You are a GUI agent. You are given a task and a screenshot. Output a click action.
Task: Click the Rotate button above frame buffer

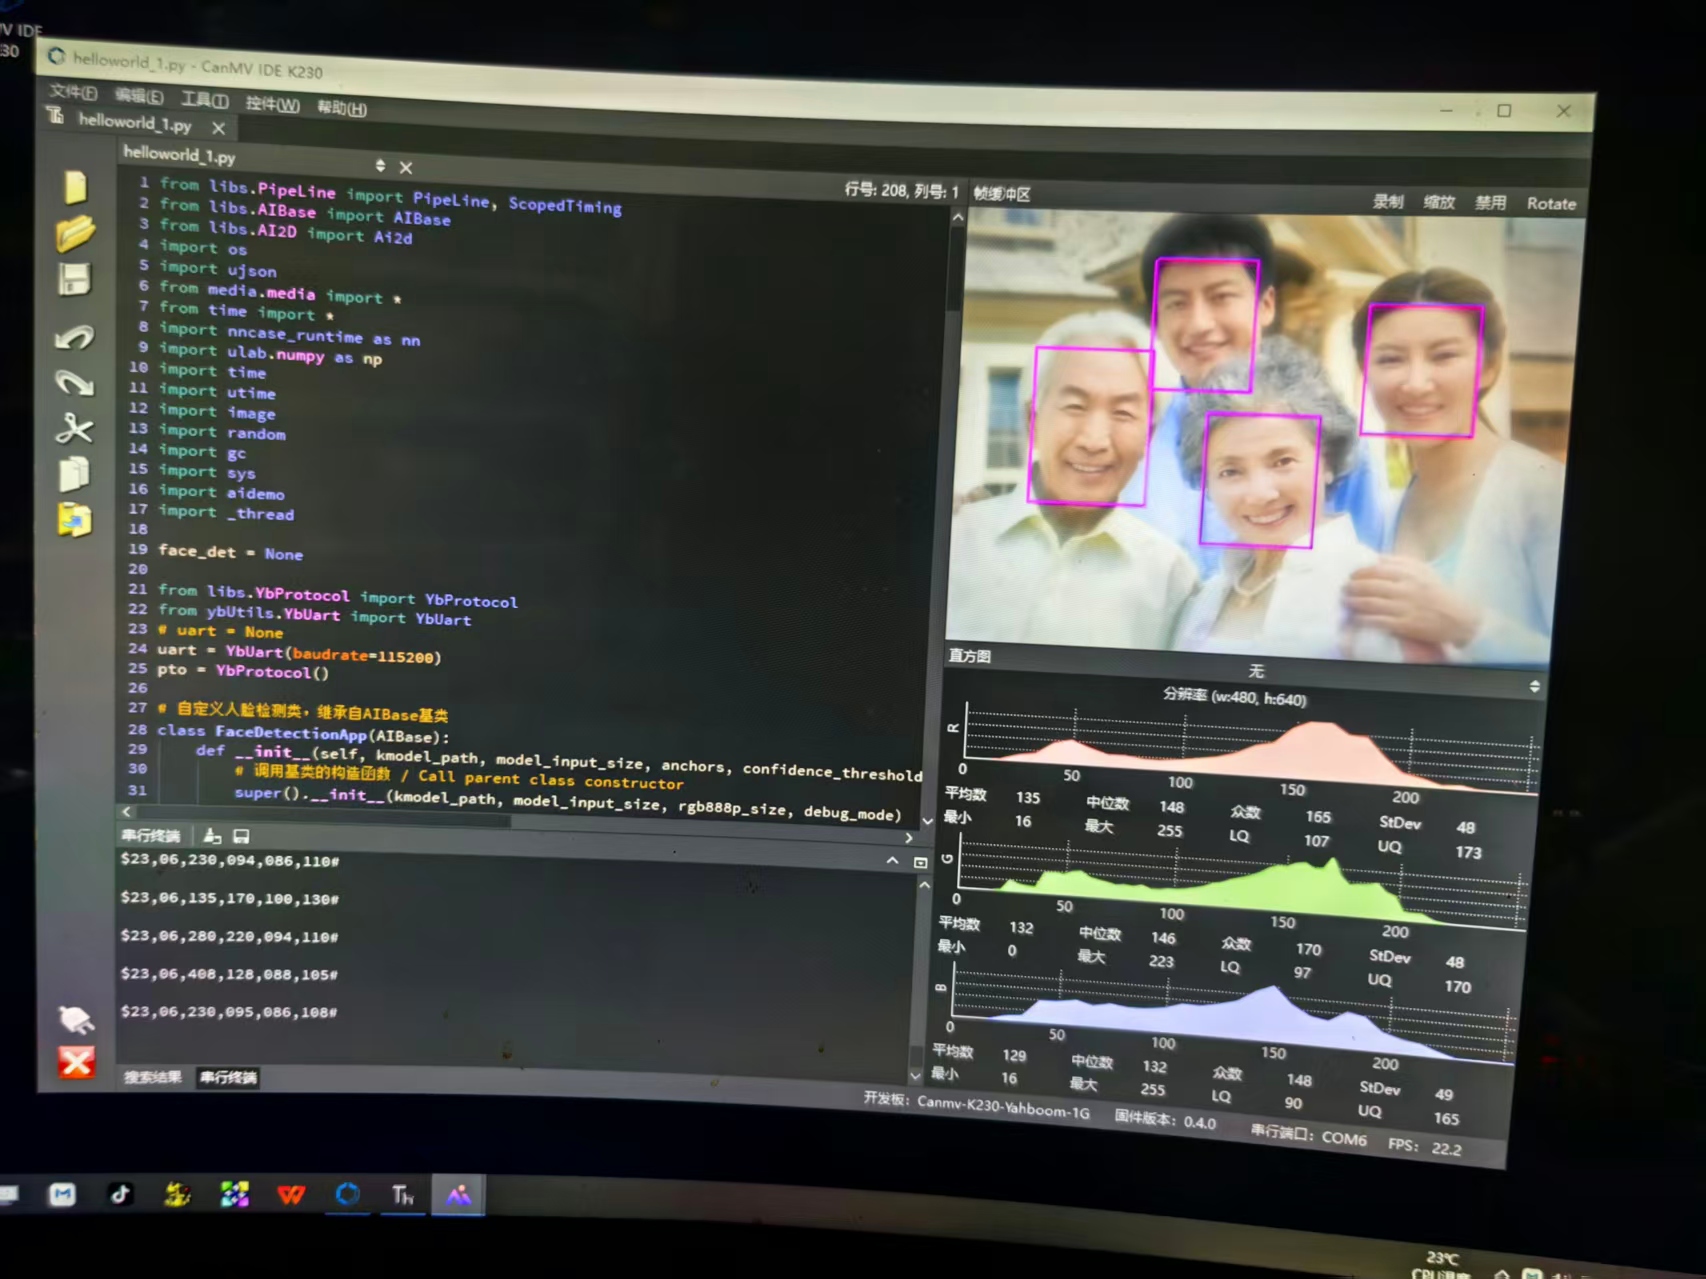click(1550, 204)
